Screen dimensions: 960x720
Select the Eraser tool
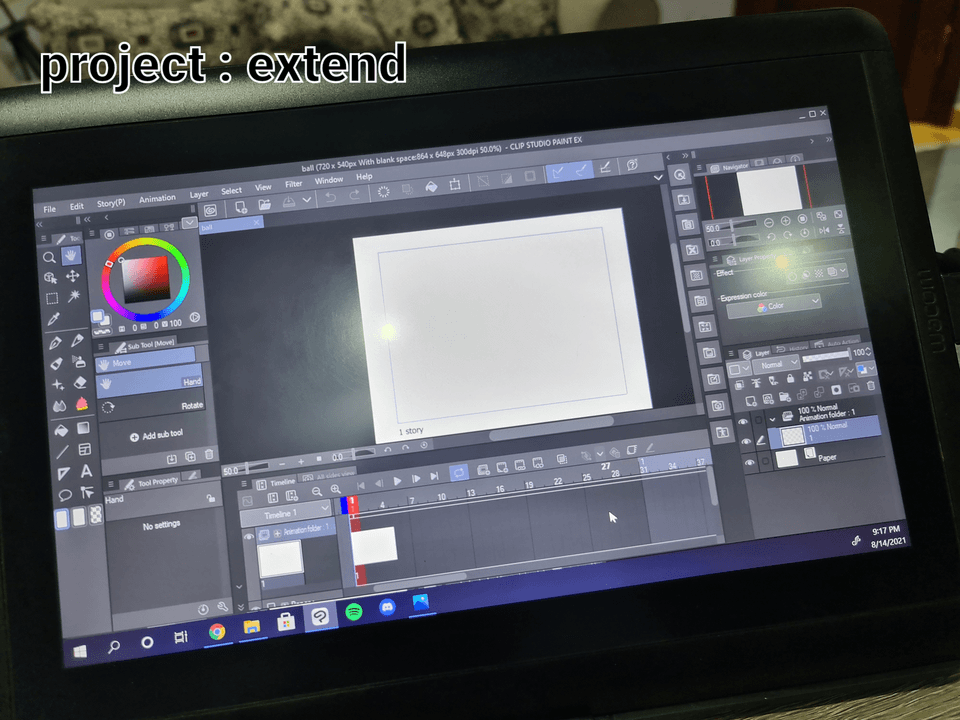(x=80, y=383)
